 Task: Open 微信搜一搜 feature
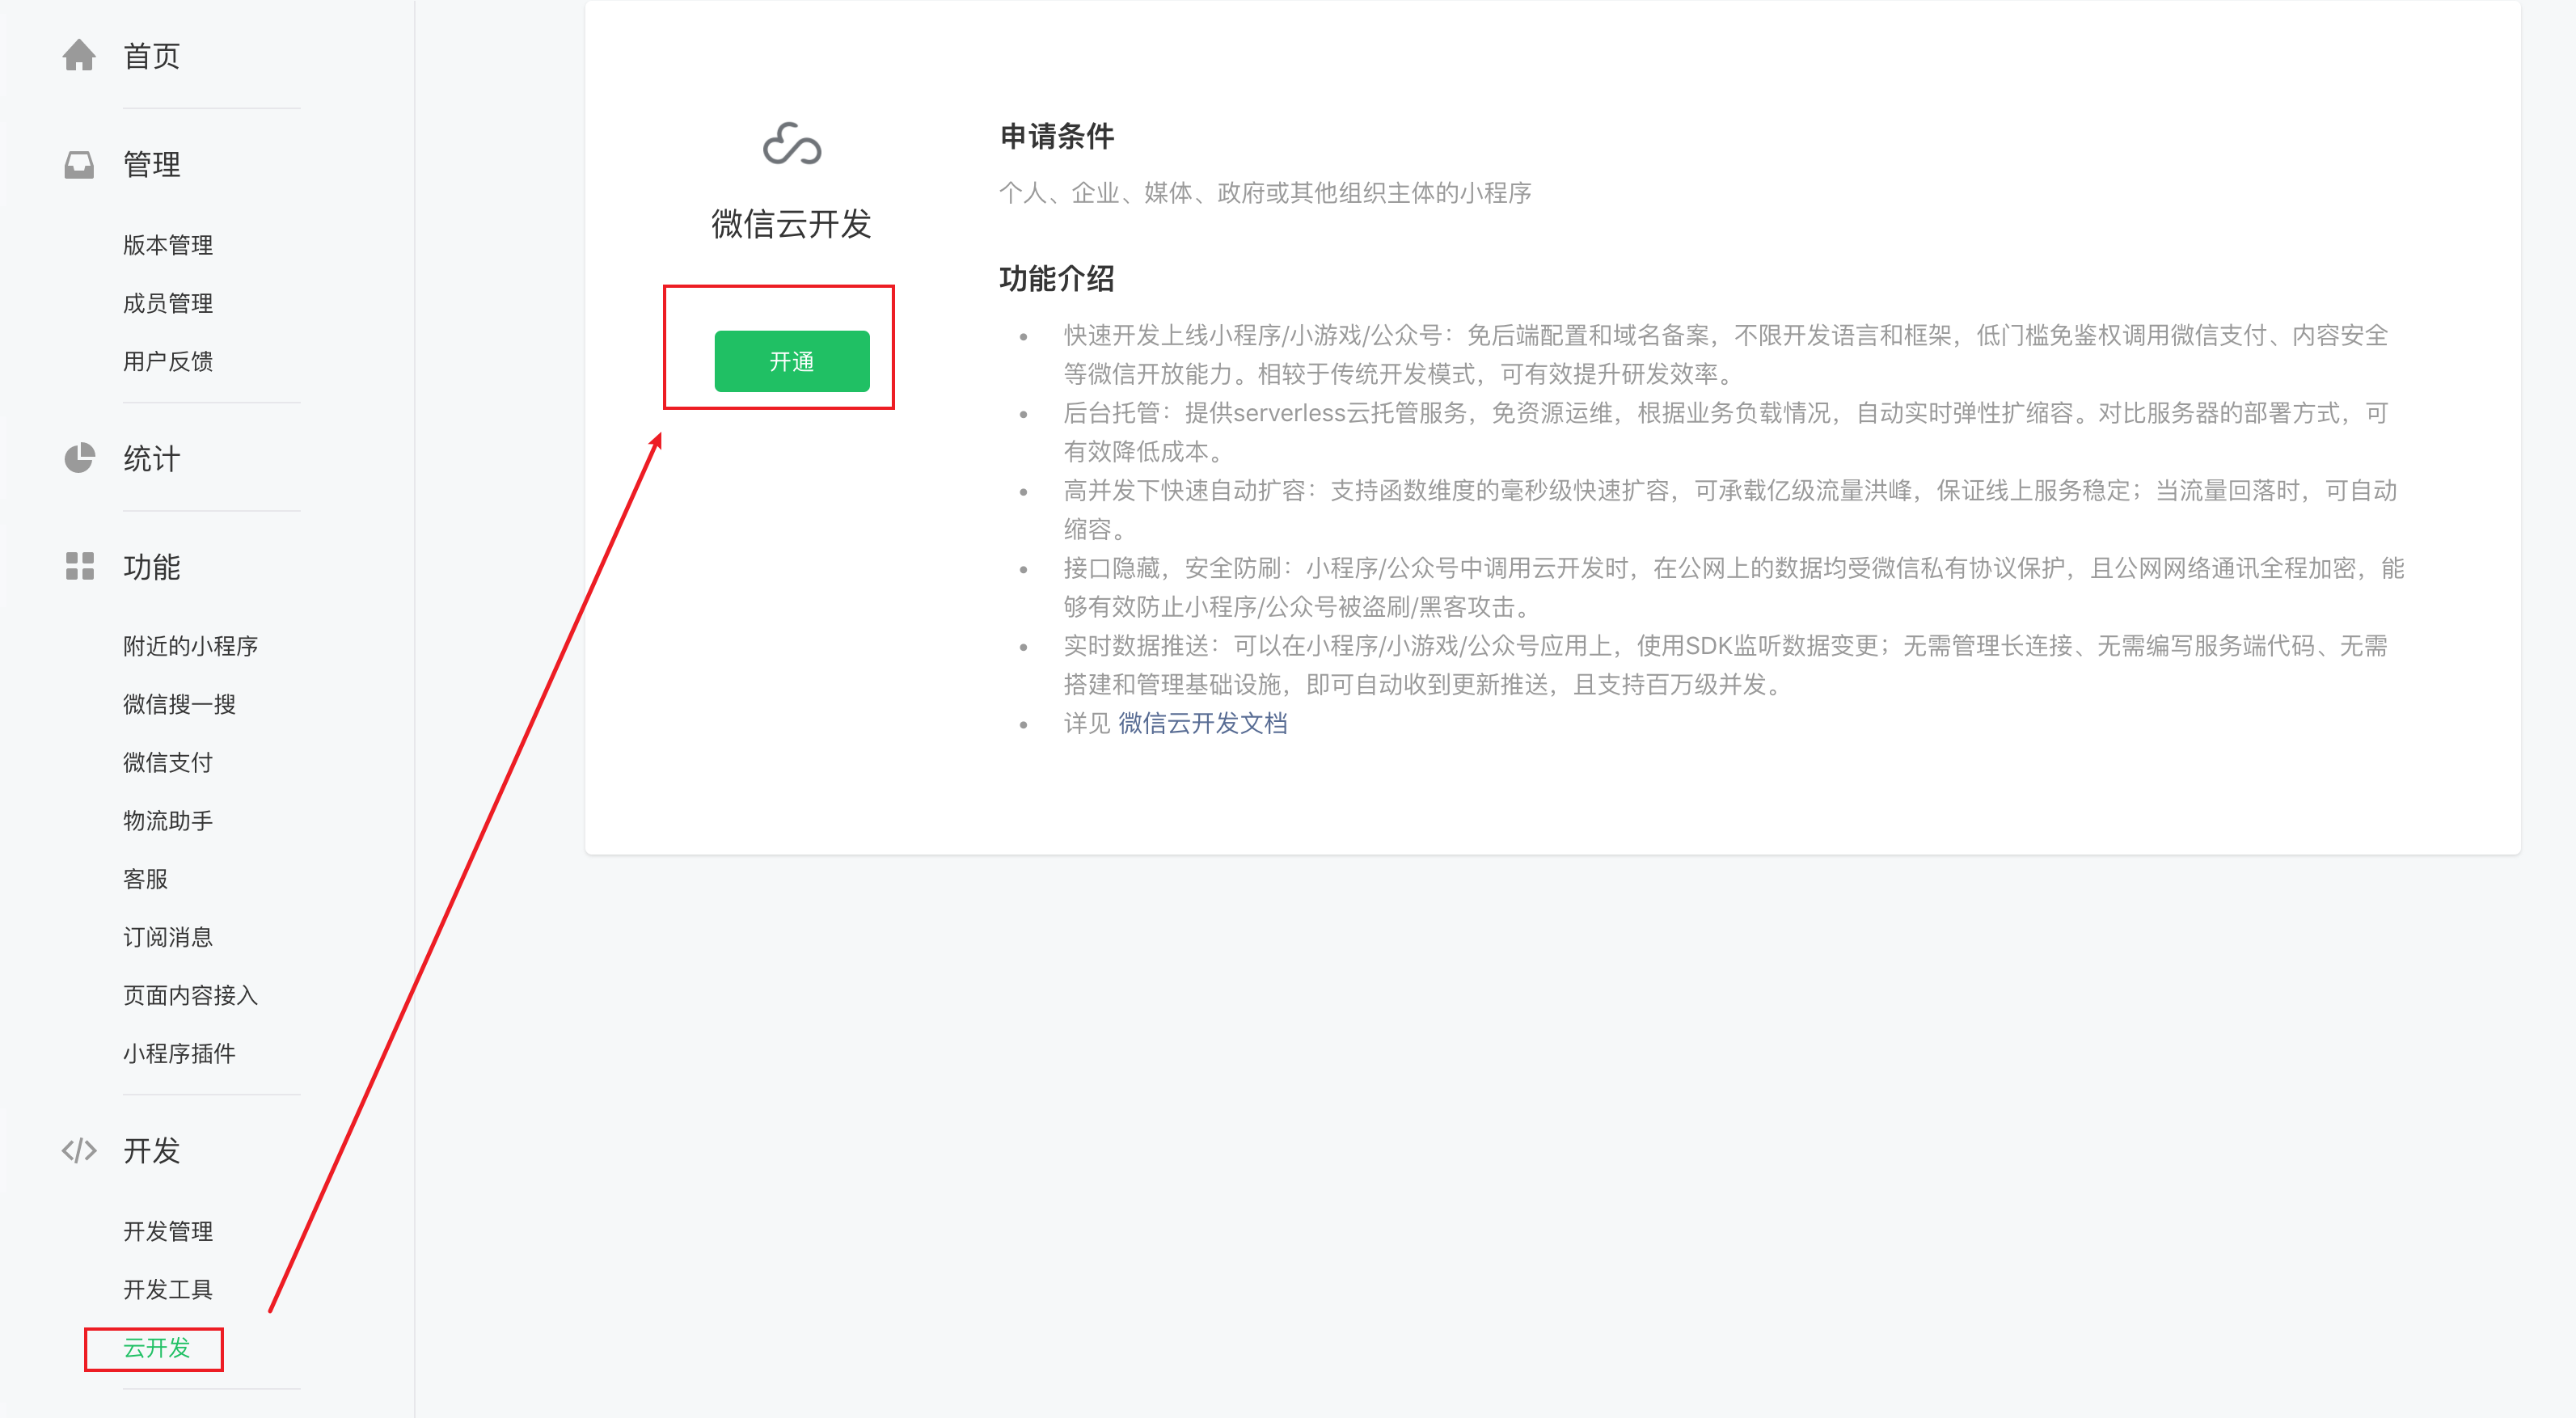179,704
